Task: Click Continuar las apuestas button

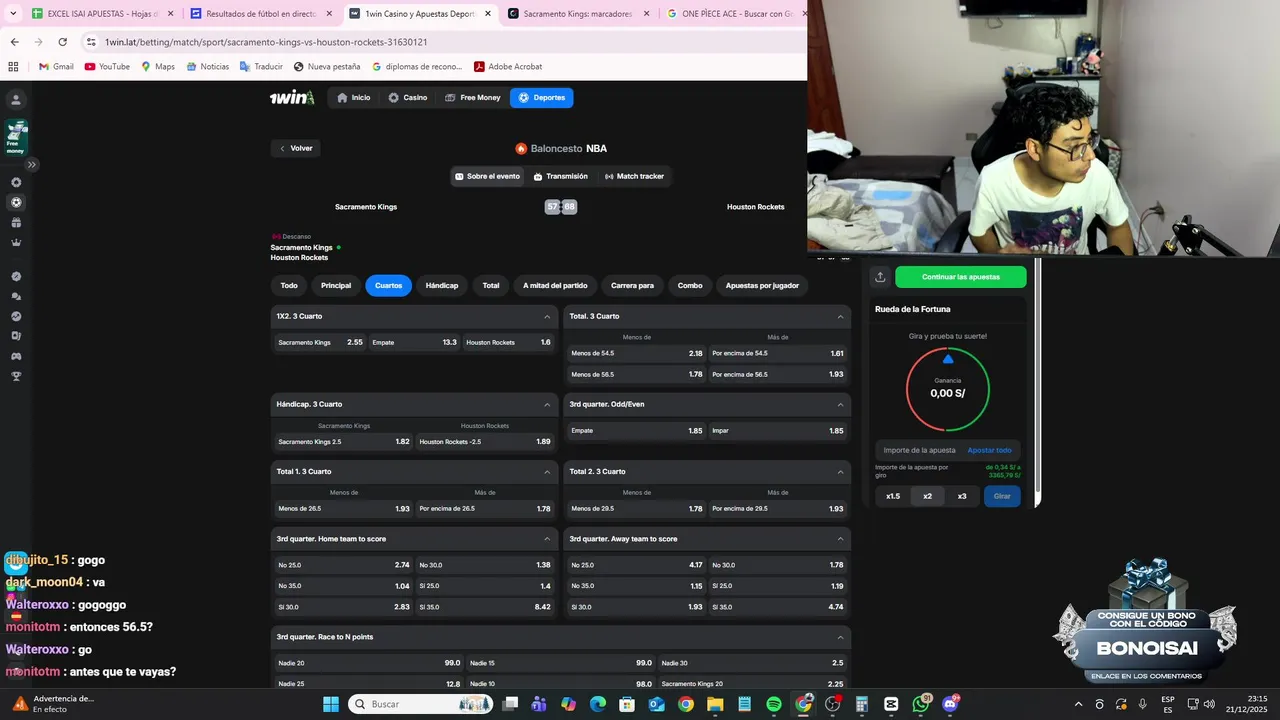Action: tap(960, 277)
